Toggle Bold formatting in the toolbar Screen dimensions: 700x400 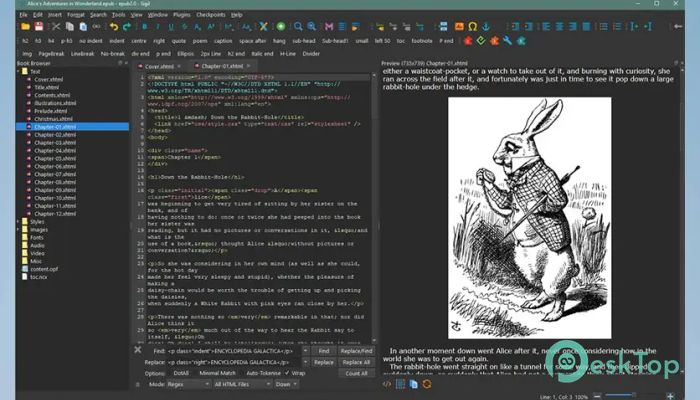coord(144,27)
